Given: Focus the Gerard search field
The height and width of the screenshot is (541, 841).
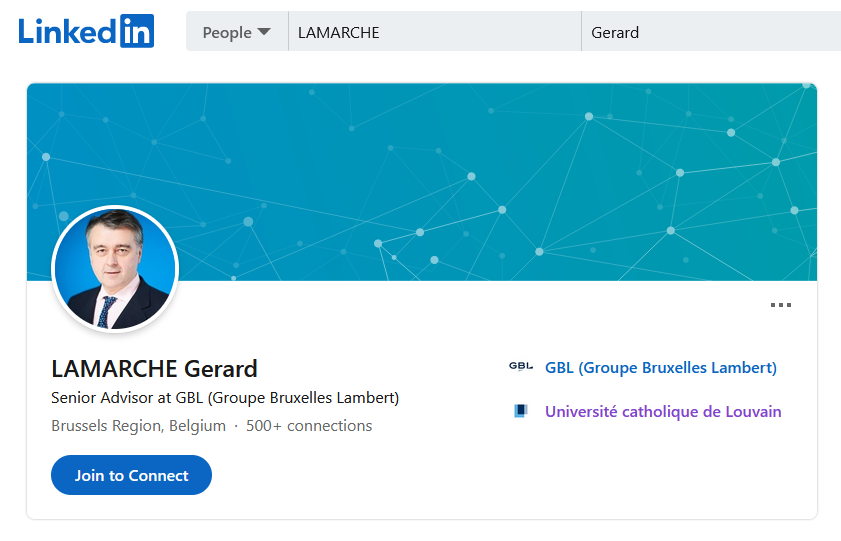Looking at the screenshot, I should (711, 32).
